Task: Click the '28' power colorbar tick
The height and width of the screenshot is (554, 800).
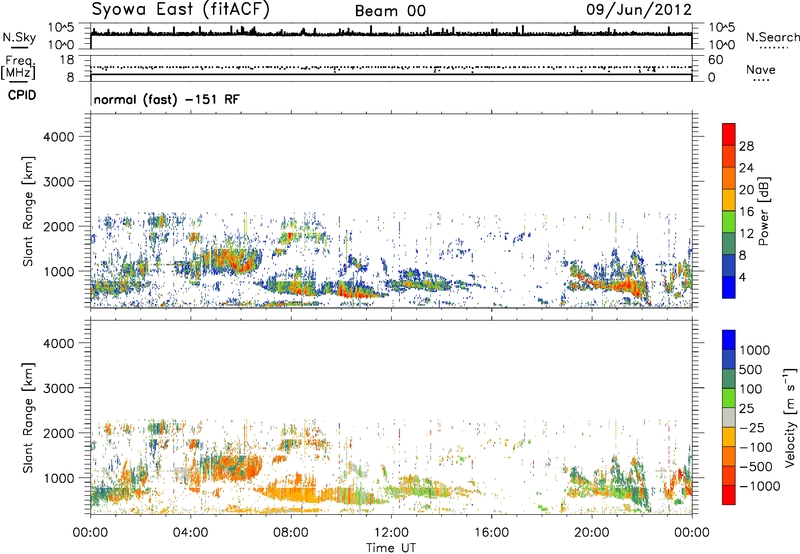Action: click(746, 146)
